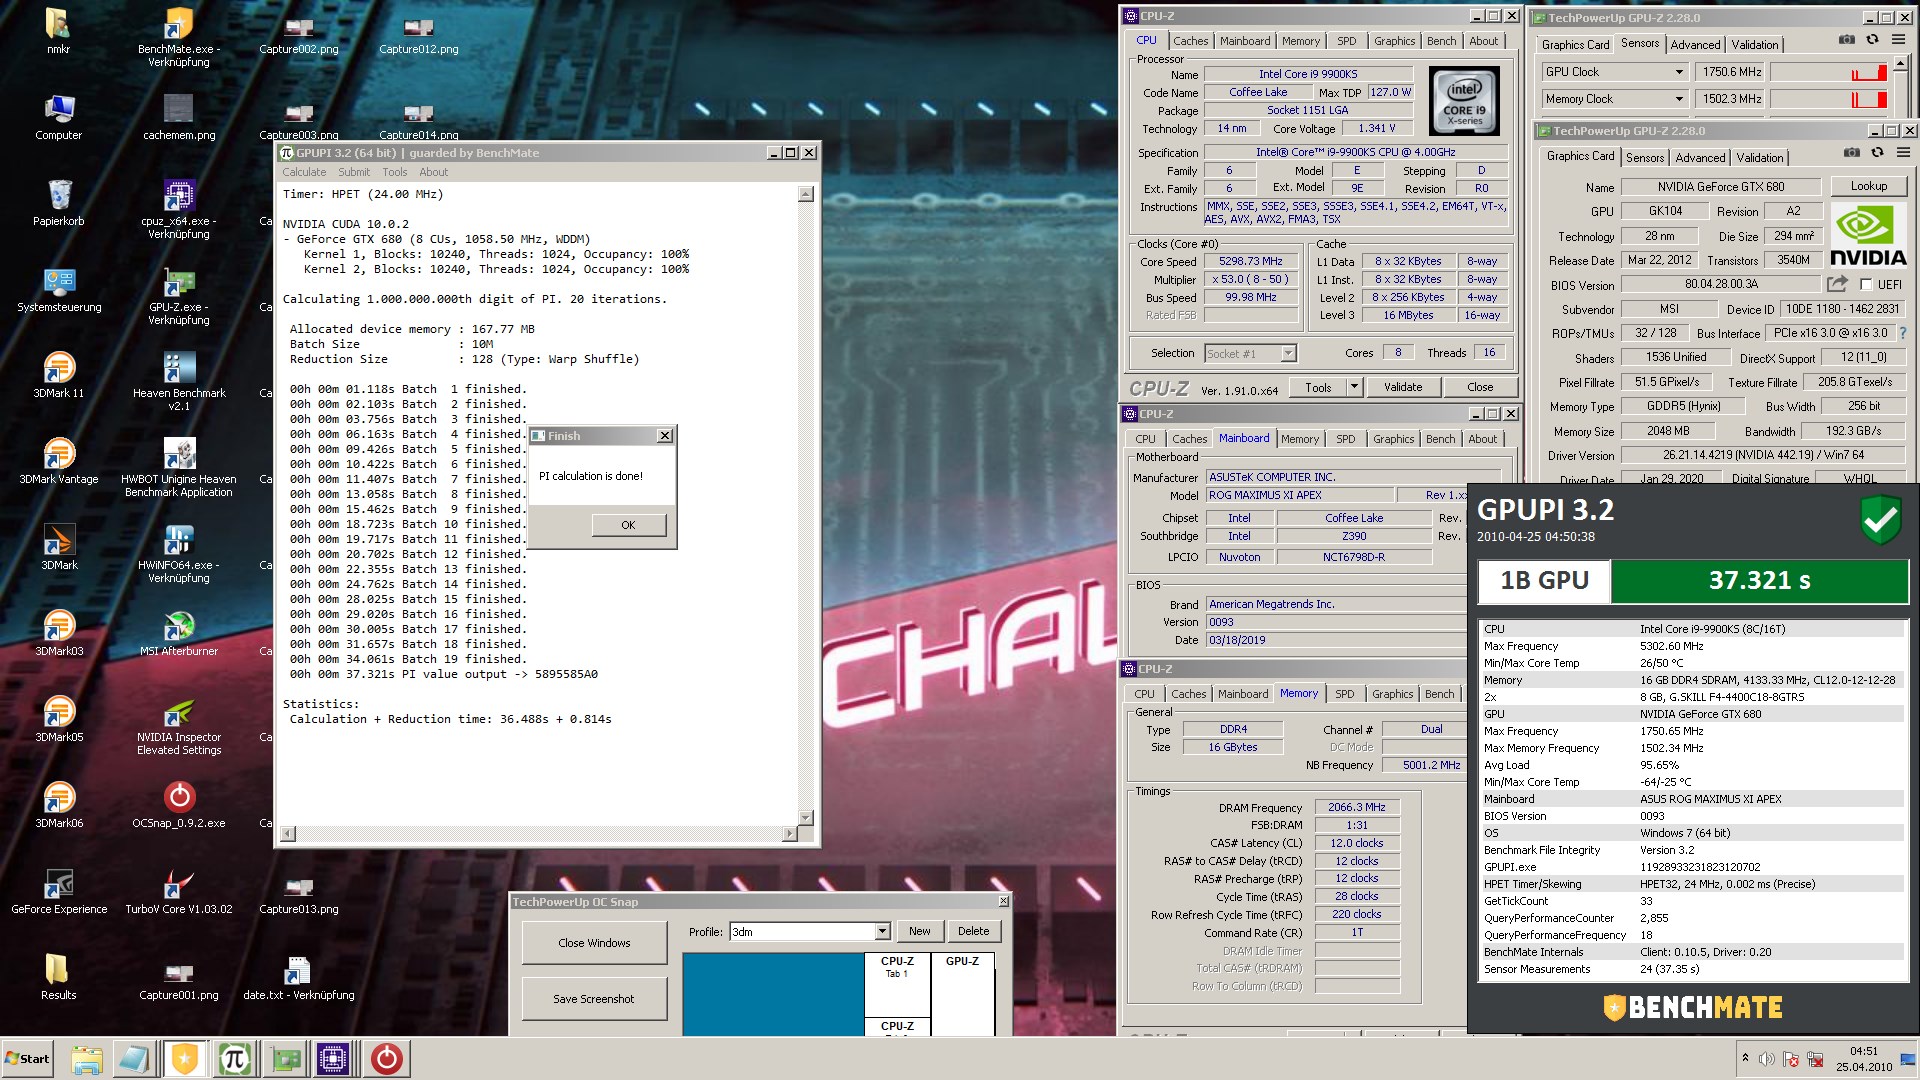
Task: Toggle UEFI checkbox in GPU-Z
Action: click(1866, 285)
